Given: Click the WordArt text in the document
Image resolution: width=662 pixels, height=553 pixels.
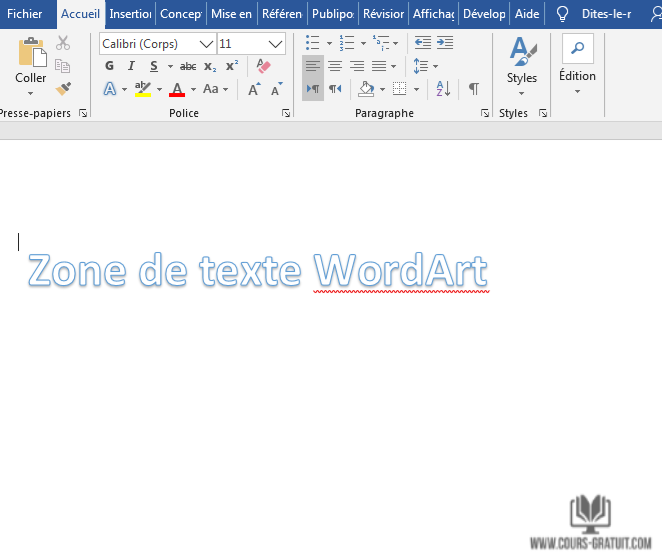Looking at the screenshot, I should (x=257, y=270).
